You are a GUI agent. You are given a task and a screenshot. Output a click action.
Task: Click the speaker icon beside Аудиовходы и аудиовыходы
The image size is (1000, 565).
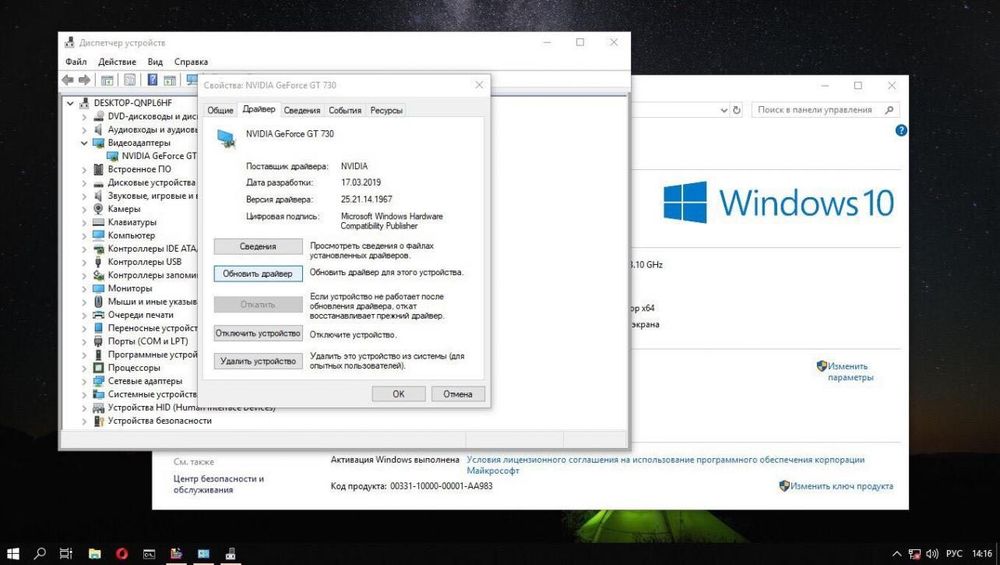pyautogui.click(x=98, y=129)
